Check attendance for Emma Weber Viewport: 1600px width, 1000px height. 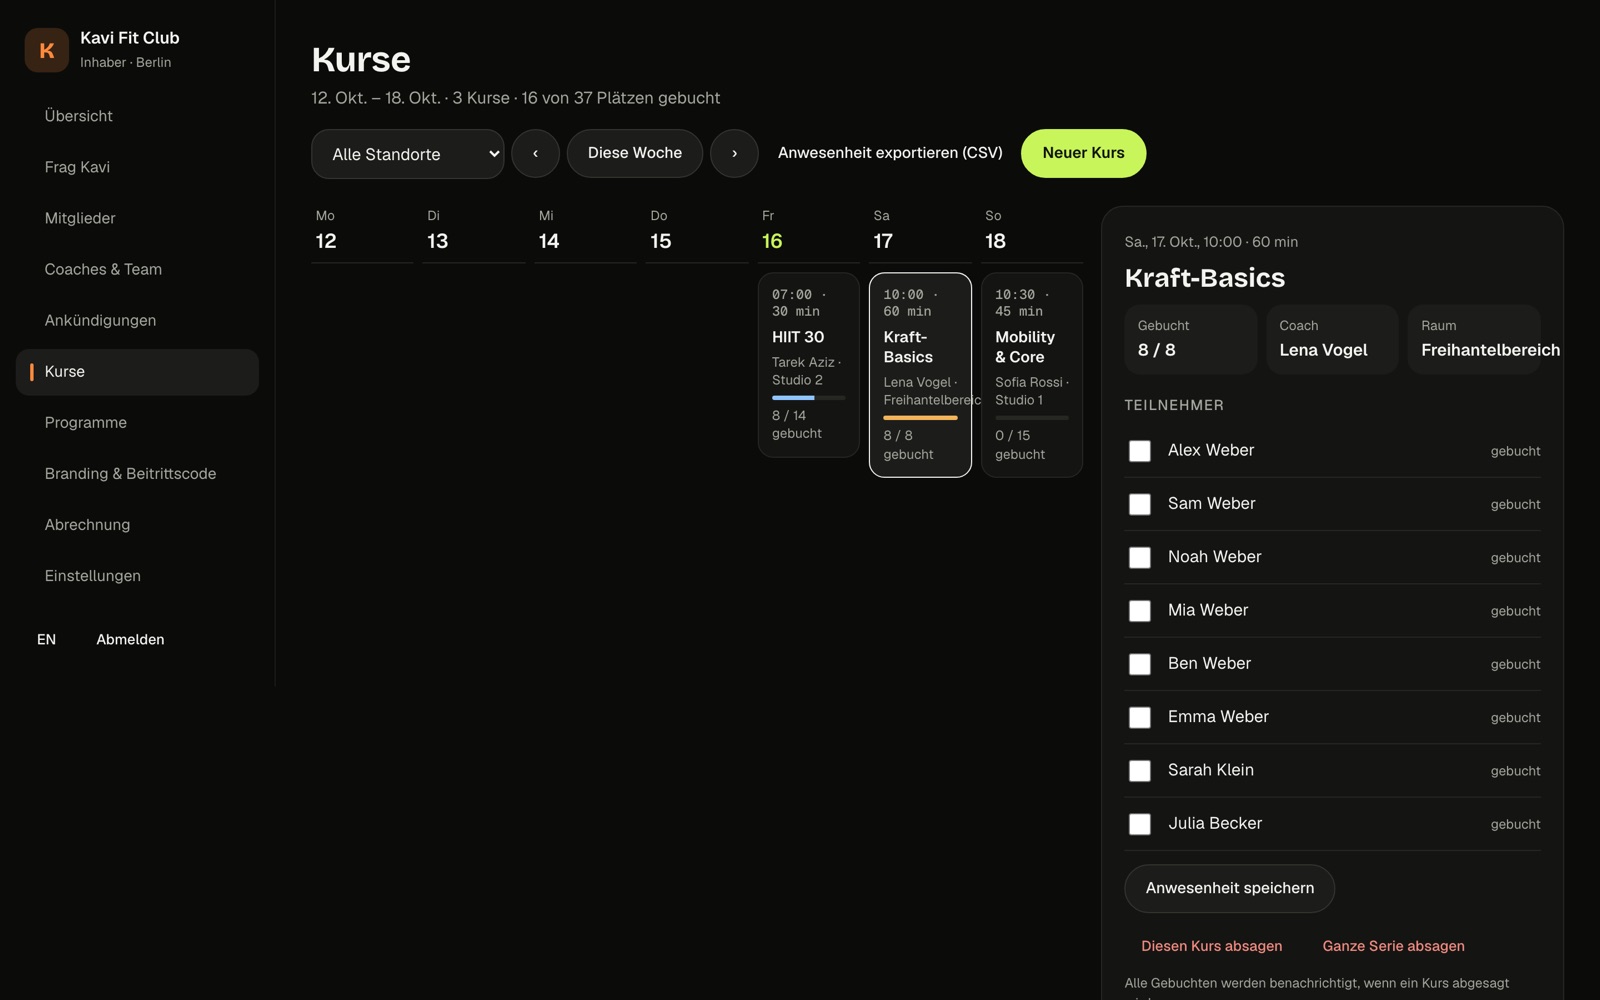[1140, 717]
